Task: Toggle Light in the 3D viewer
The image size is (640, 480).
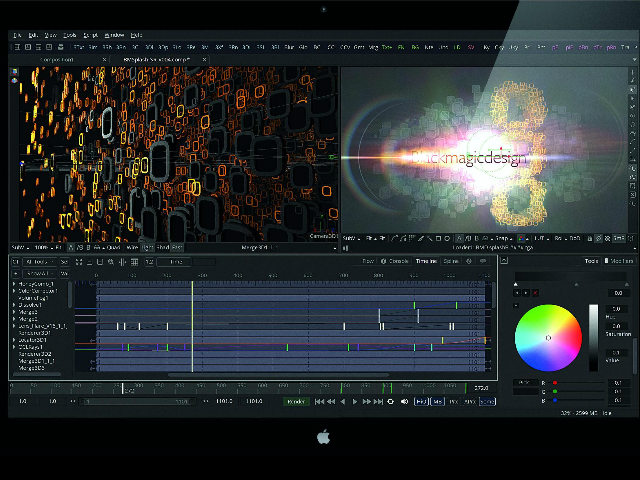Action: click(147, 247)
